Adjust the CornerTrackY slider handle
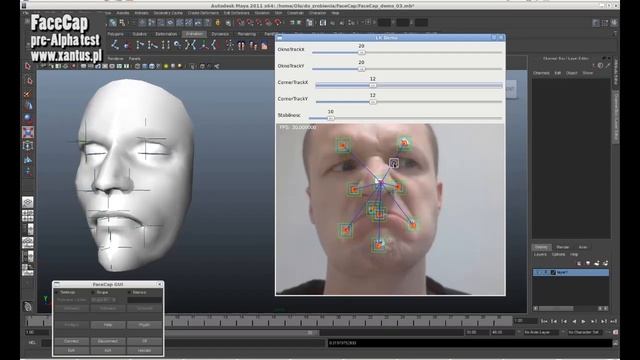The image size is (640, 360). [373, 102]
